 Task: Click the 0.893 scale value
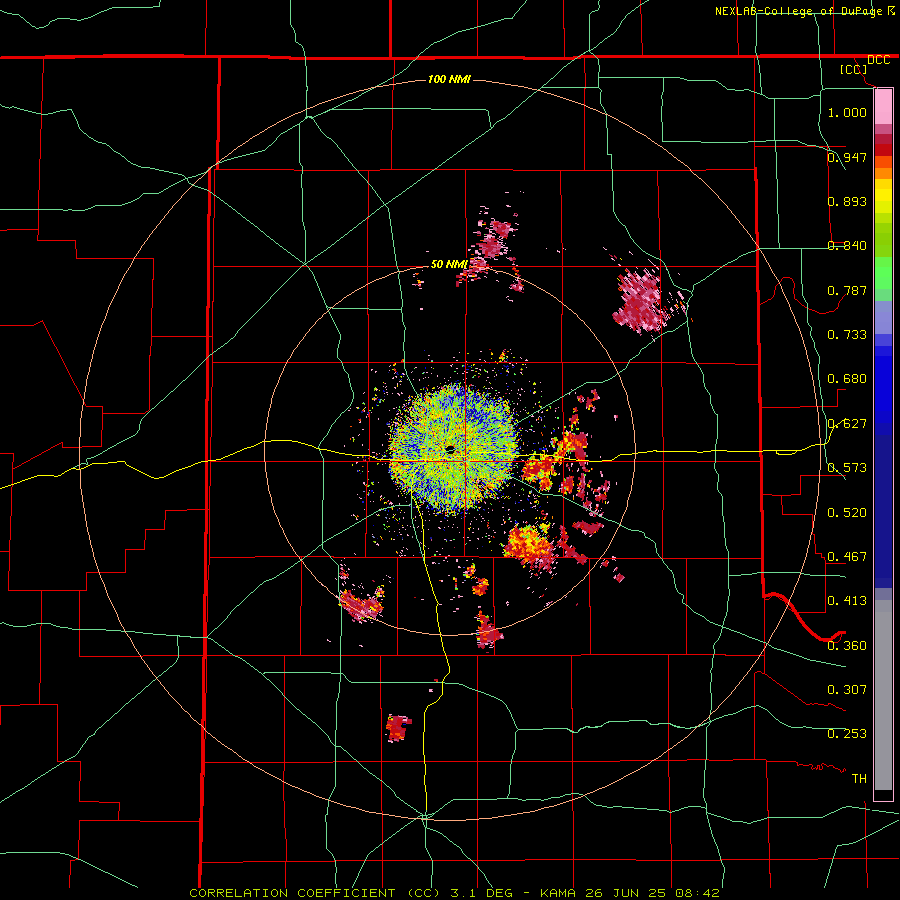tap(847, 201)
